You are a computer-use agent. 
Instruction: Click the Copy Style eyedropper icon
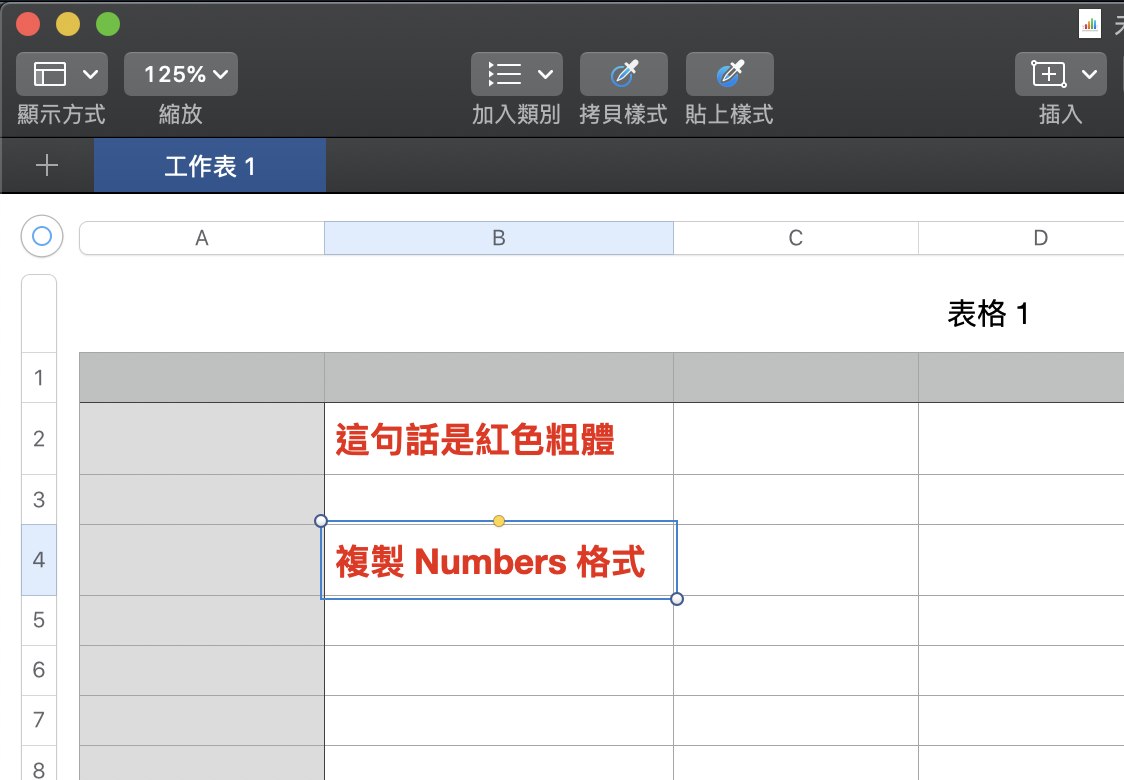click(x=623, y=74)
